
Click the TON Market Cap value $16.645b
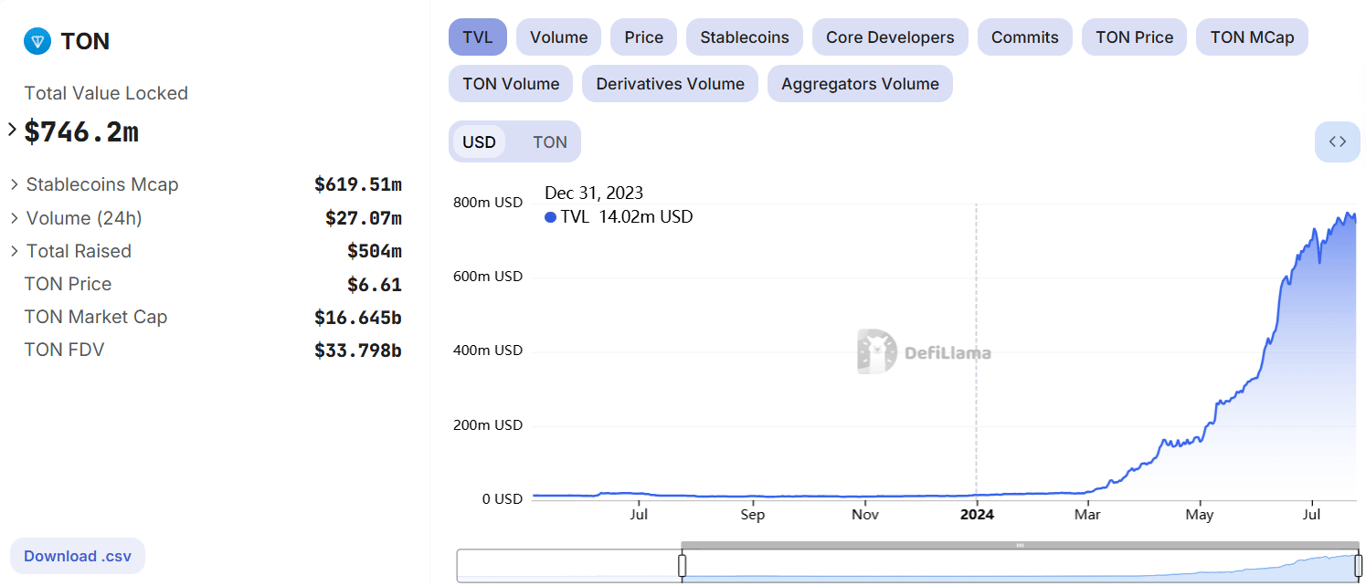(358, 317)
